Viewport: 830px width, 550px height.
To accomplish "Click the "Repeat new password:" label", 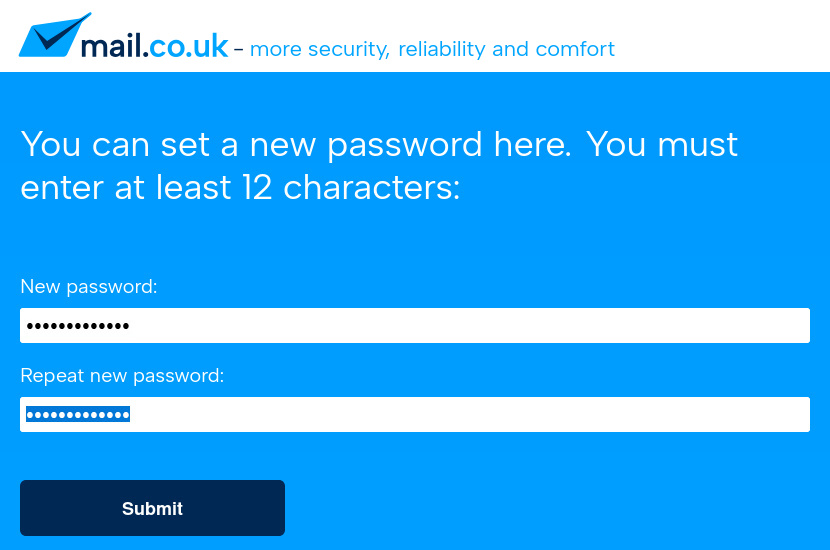I will (122, 376).
